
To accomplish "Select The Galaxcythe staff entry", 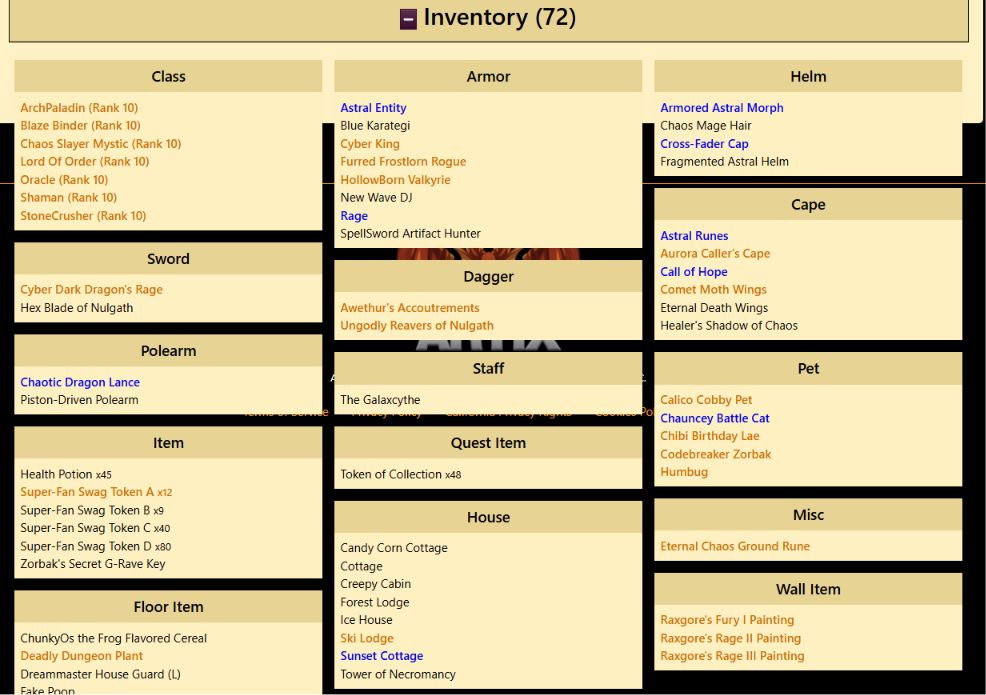I will [380, 400].
